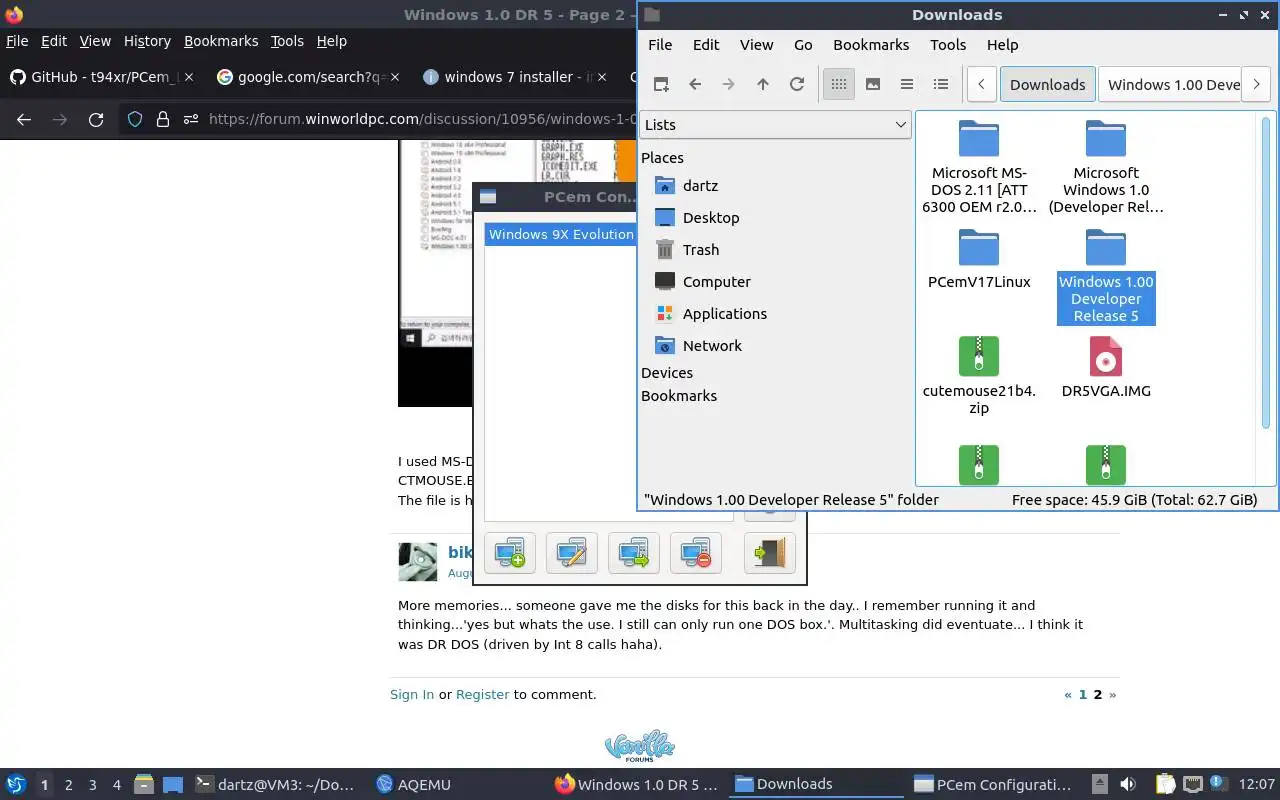This screenshot has width=1280, height=800.
Task: Open Computer in Places sidebar
Action: pyautogui.click(x=716, y=281)
